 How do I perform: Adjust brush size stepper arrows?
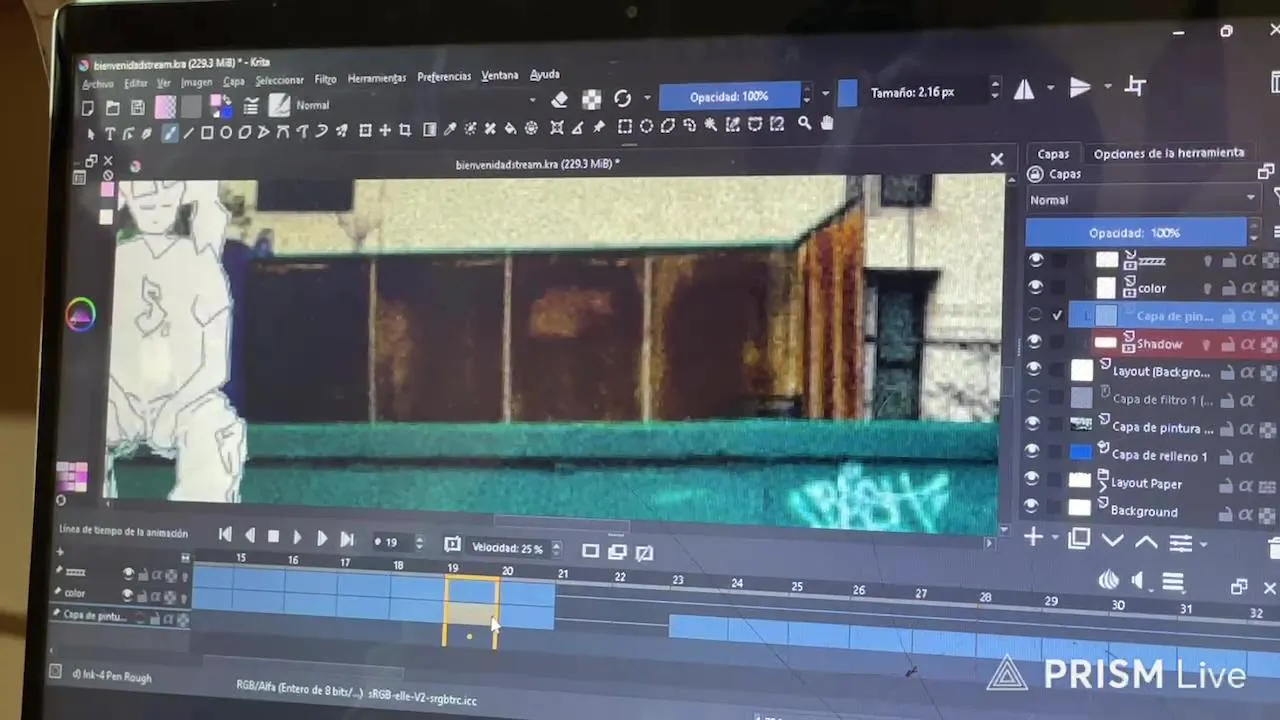point(994,90)
